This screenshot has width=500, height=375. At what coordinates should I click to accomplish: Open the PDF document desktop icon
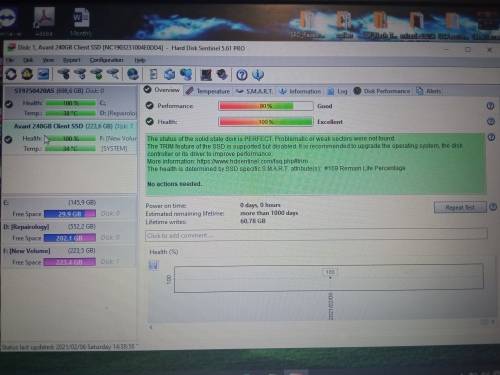[44, 21]
